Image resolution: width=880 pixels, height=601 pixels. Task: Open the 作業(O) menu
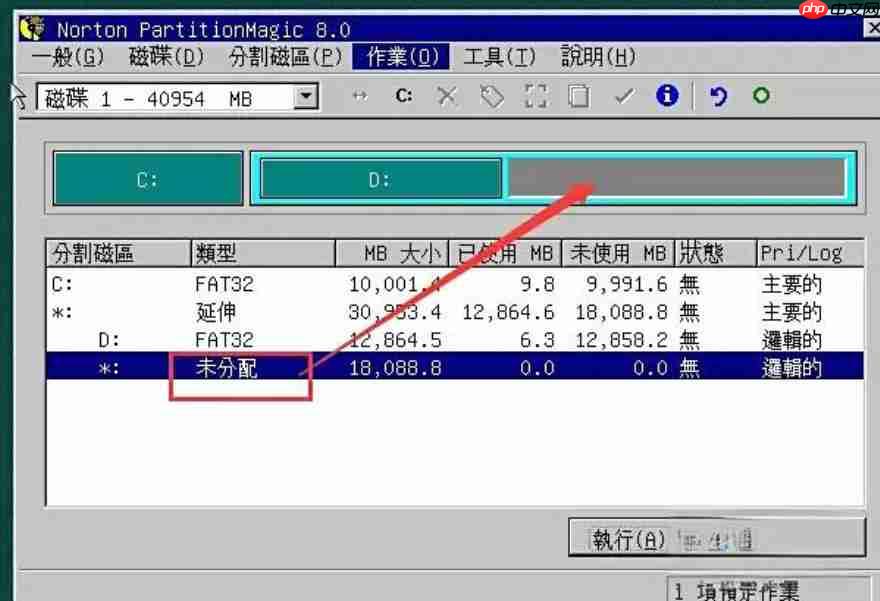[x=400, y=57]
